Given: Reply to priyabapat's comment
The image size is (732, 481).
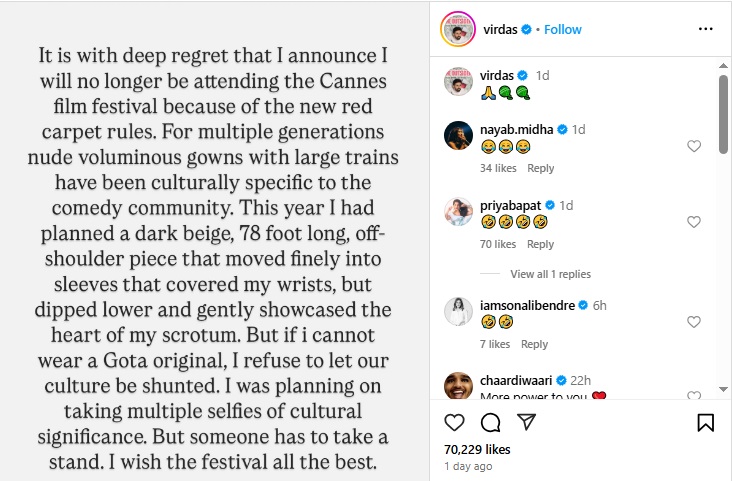Looking at the screenshot, I should (540, 244).
